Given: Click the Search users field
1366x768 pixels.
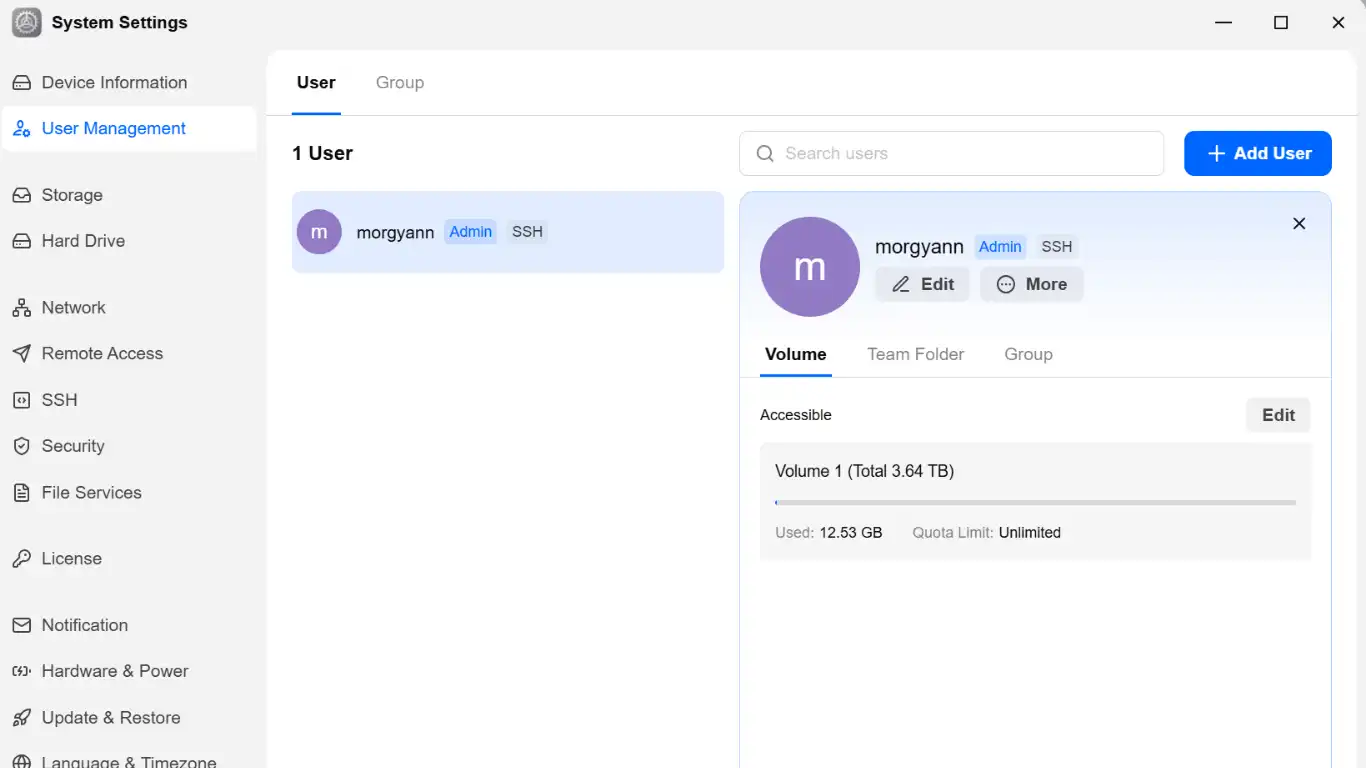Looking at the screenshot, I should click(952, 153).
